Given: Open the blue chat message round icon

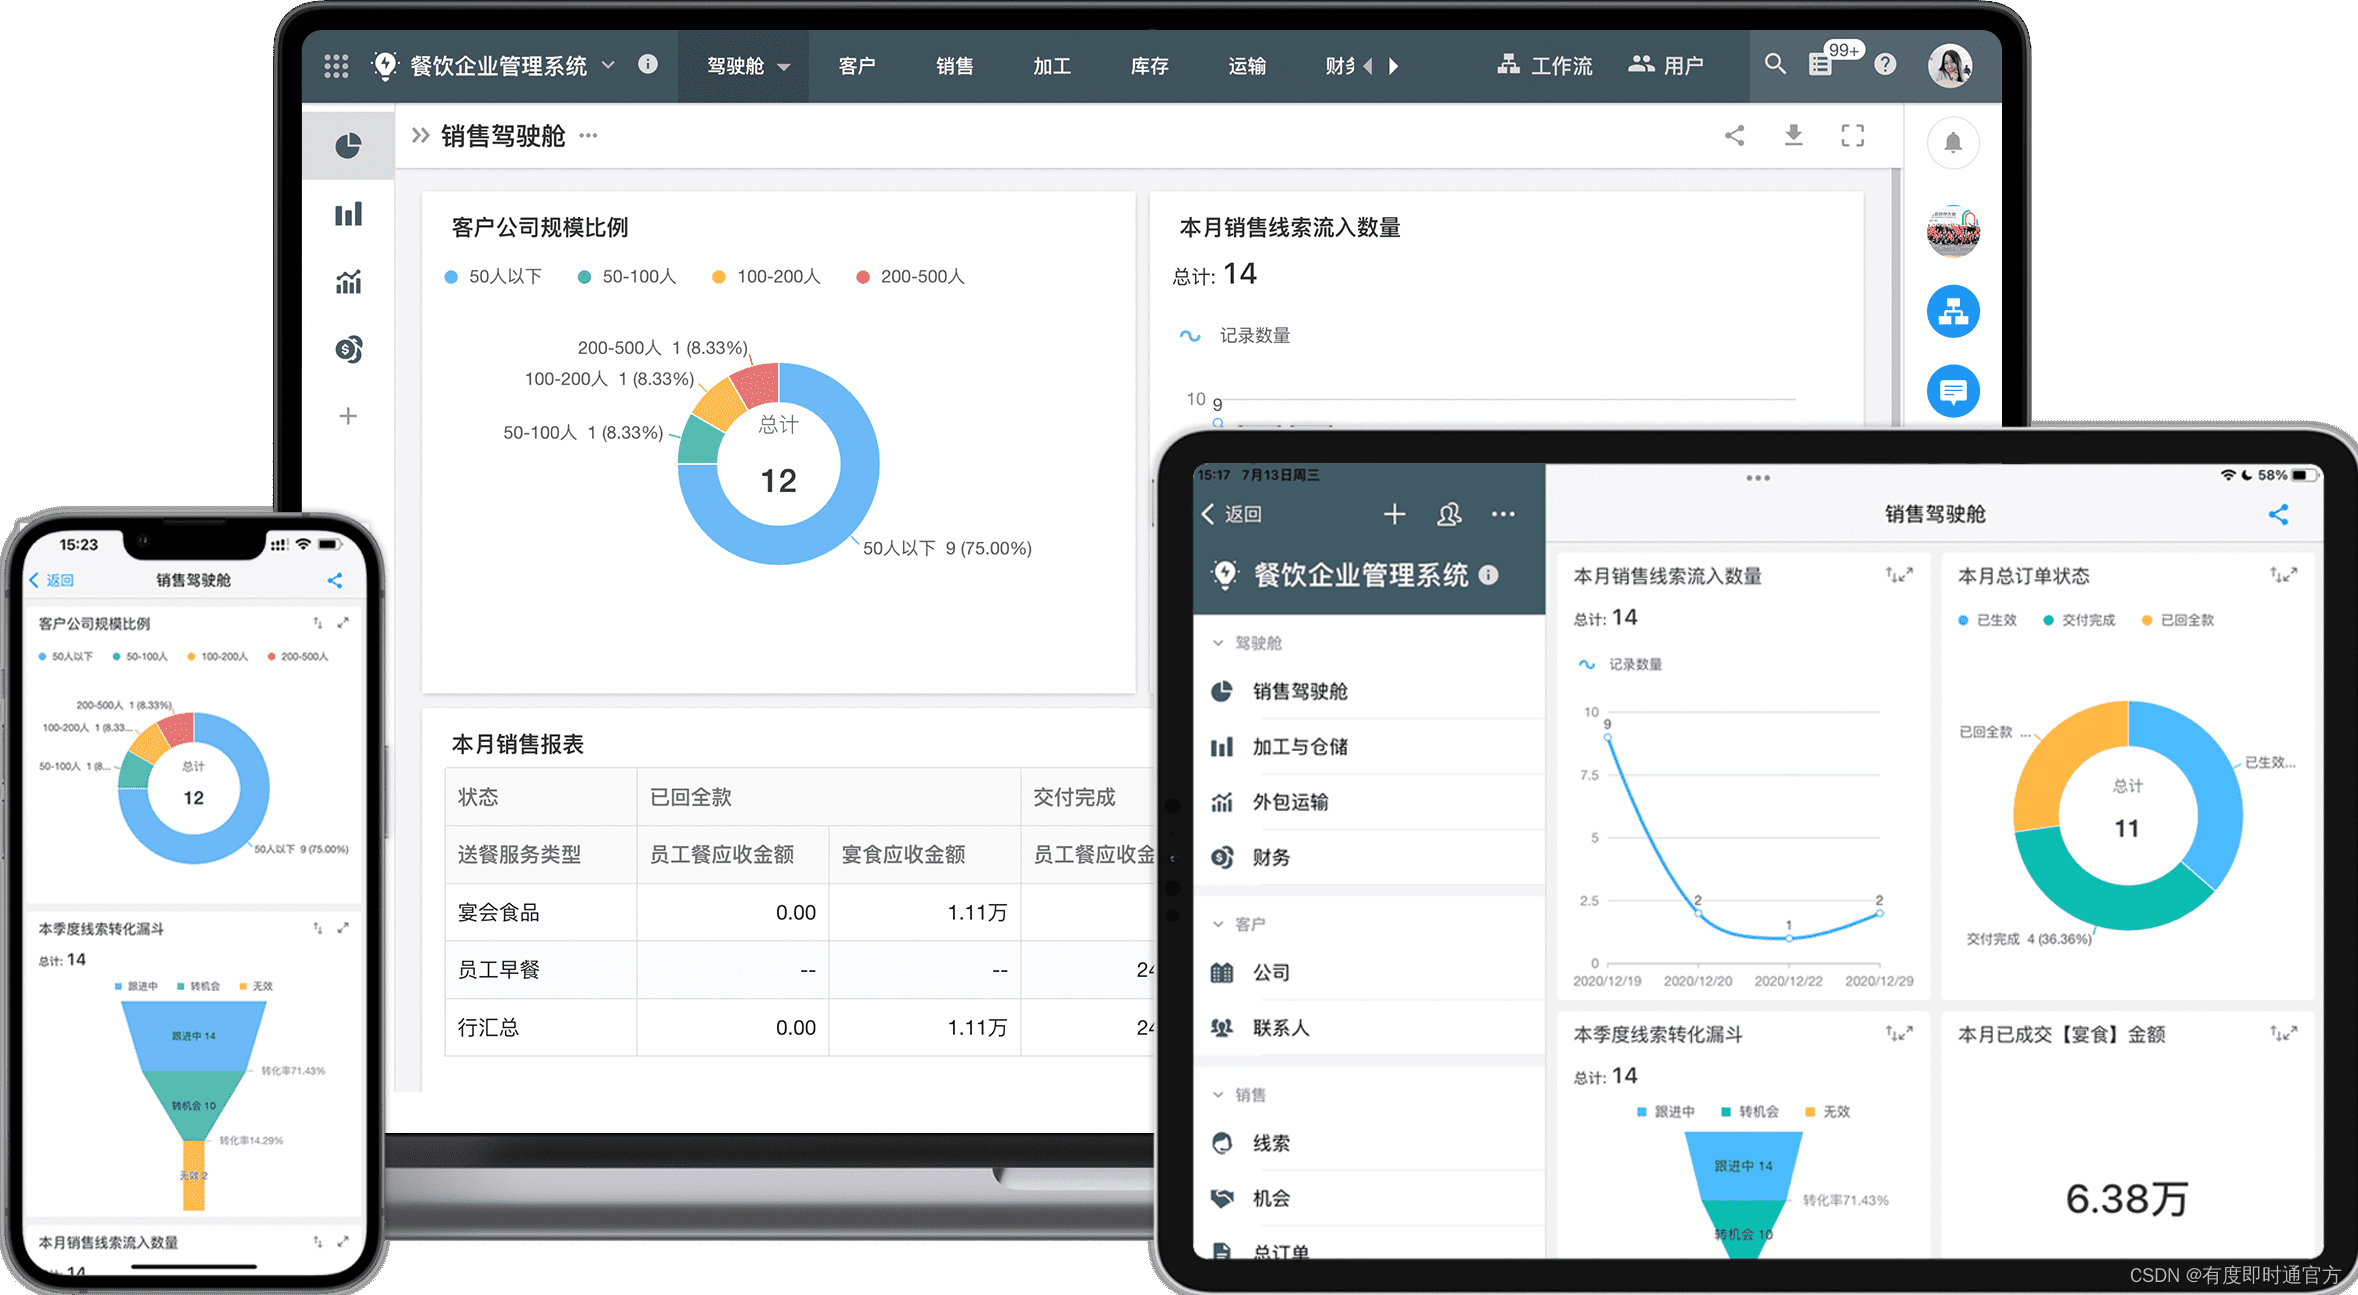Looking at the screenshot, I should point(1952,391).
